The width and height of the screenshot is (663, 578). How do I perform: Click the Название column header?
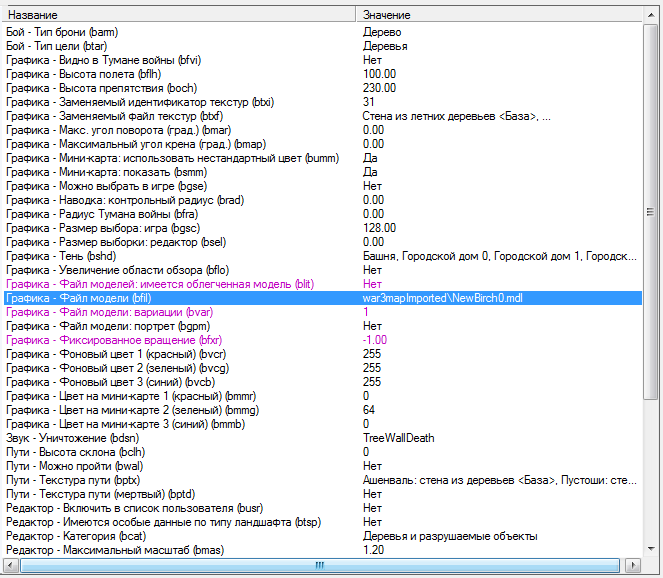(x=179, y=15)
